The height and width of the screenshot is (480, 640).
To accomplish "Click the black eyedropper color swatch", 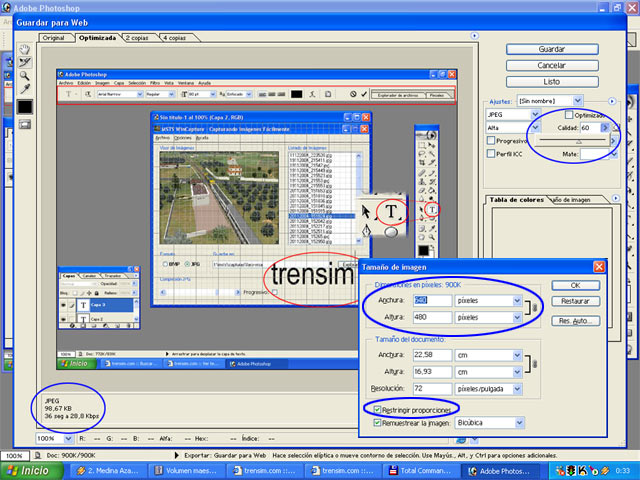I will pos(25,106).
